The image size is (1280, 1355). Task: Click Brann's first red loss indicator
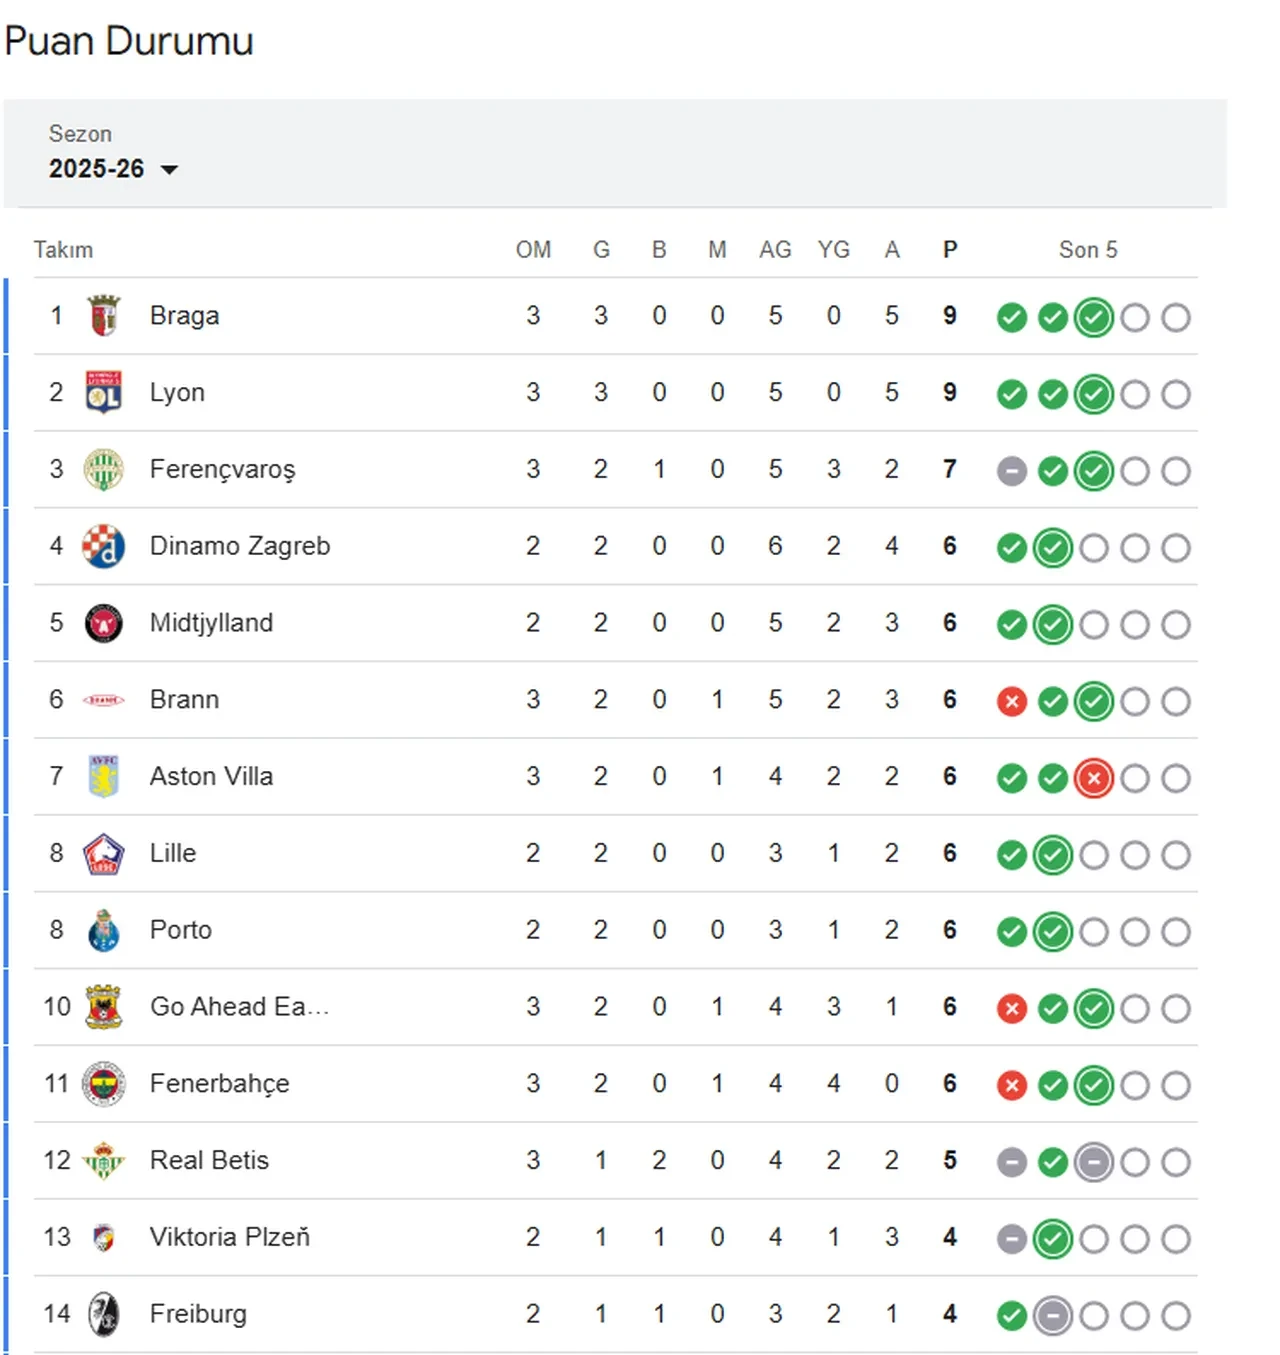[x=1011, y=702]
